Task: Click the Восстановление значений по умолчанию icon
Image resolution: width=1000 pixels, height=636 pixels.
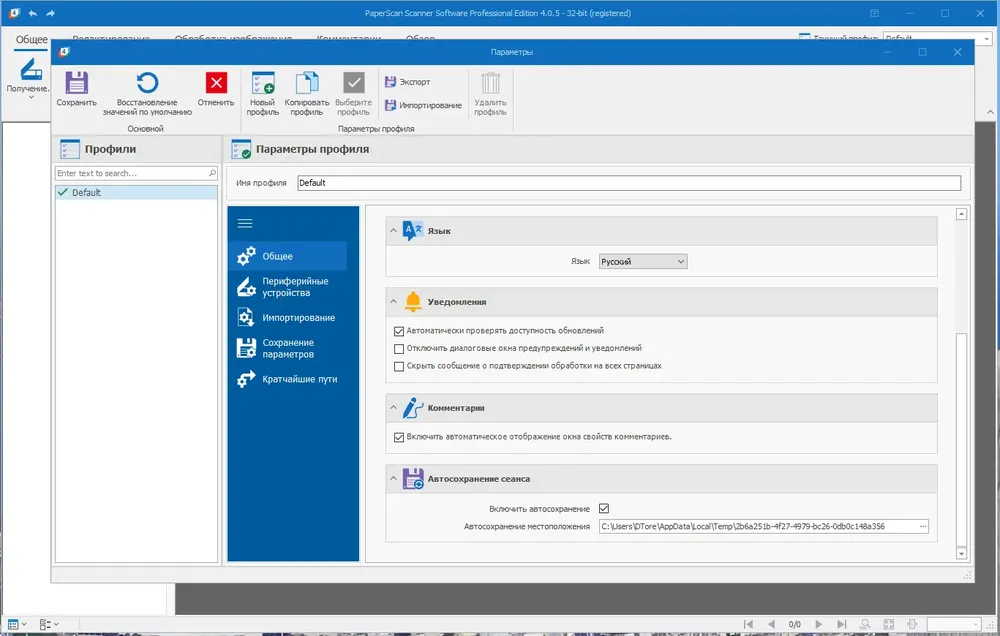Action: tap(147, 83)
